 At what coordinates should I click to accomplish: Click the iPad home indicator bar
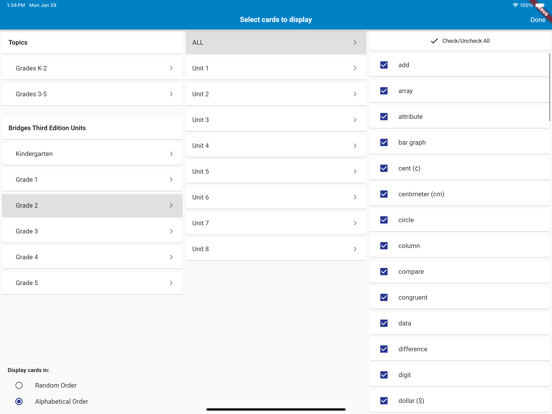[276, 409]
